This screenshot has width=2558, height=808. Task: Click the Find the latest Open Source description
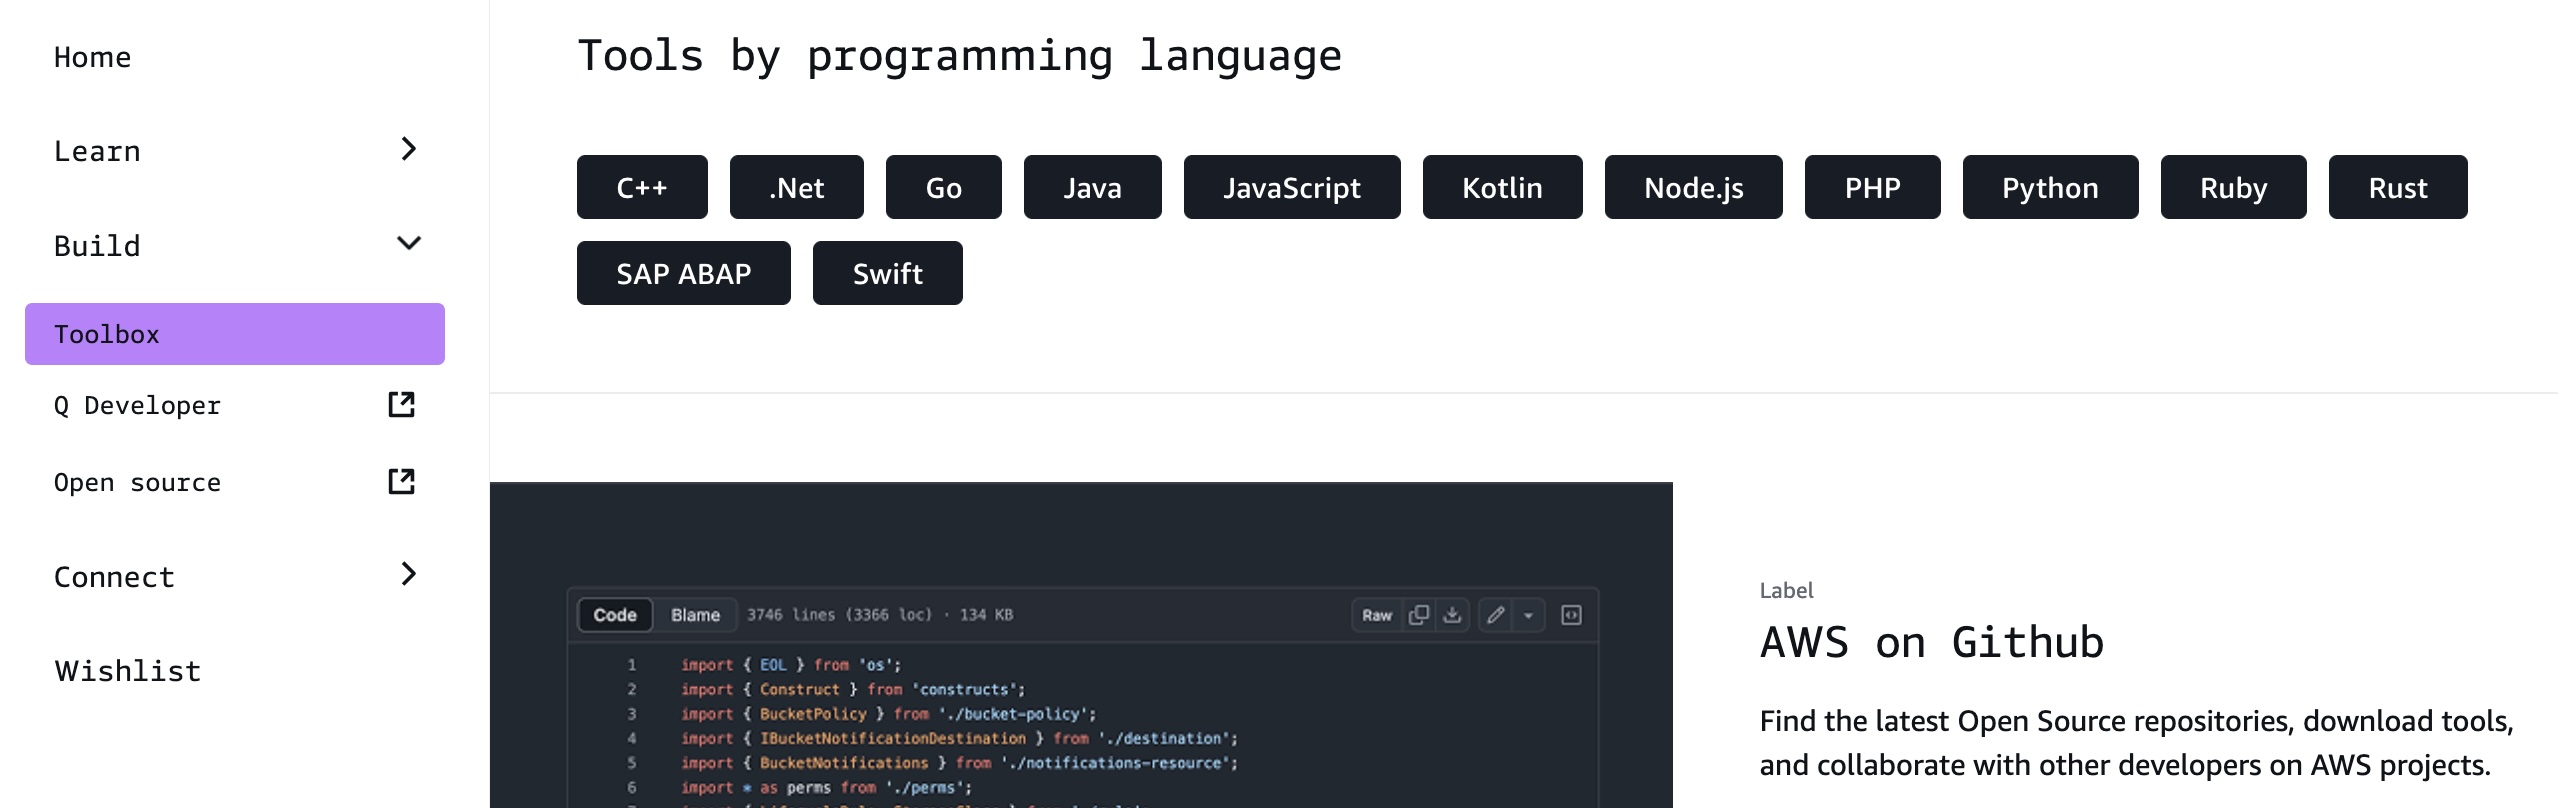tap(2137, 743)
